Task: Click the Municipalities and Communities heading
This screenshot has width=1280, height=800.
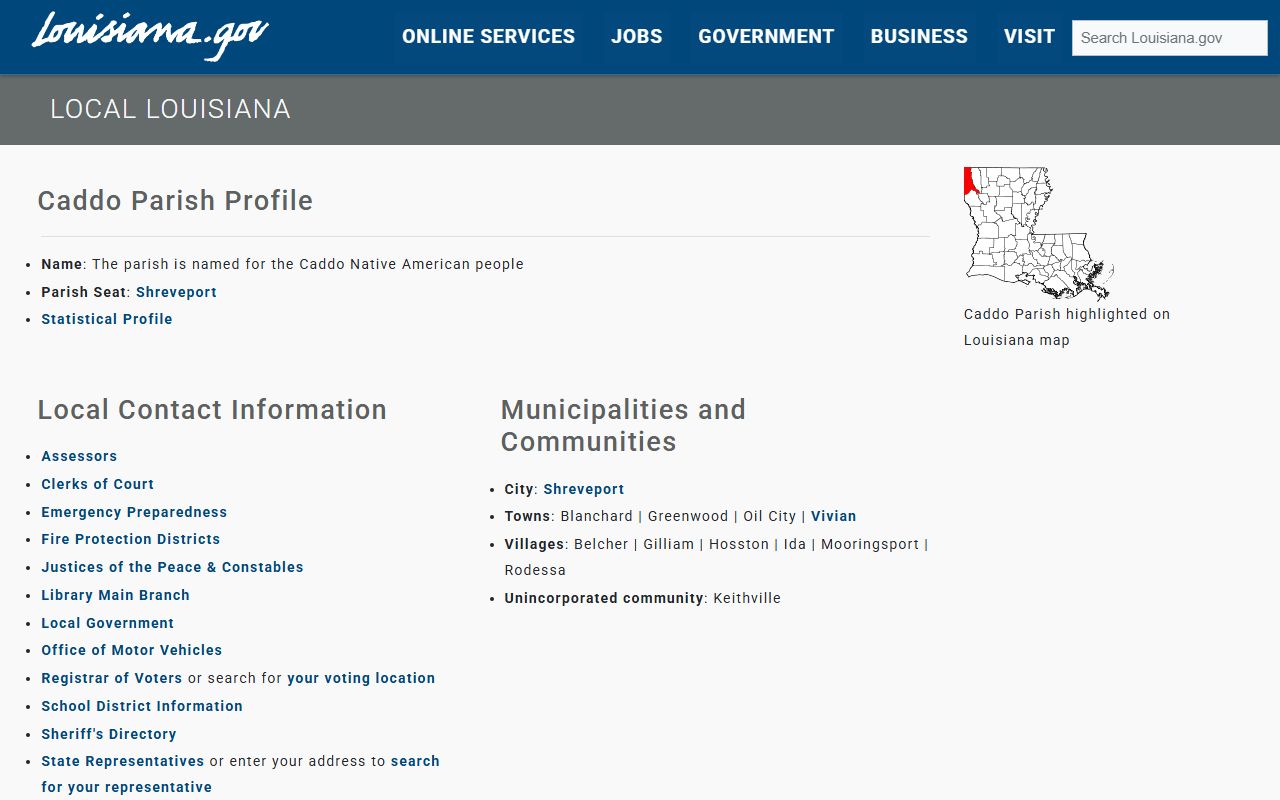Action: [623, 426]
